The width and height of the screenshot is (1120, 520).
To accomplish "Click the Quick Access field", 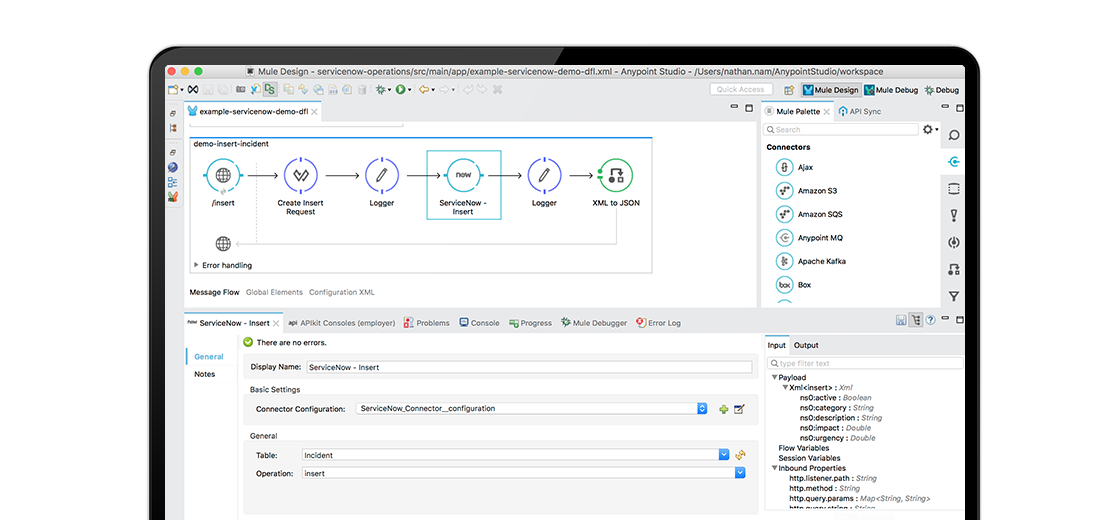I will pyautogui.click(x=741, y=89).
